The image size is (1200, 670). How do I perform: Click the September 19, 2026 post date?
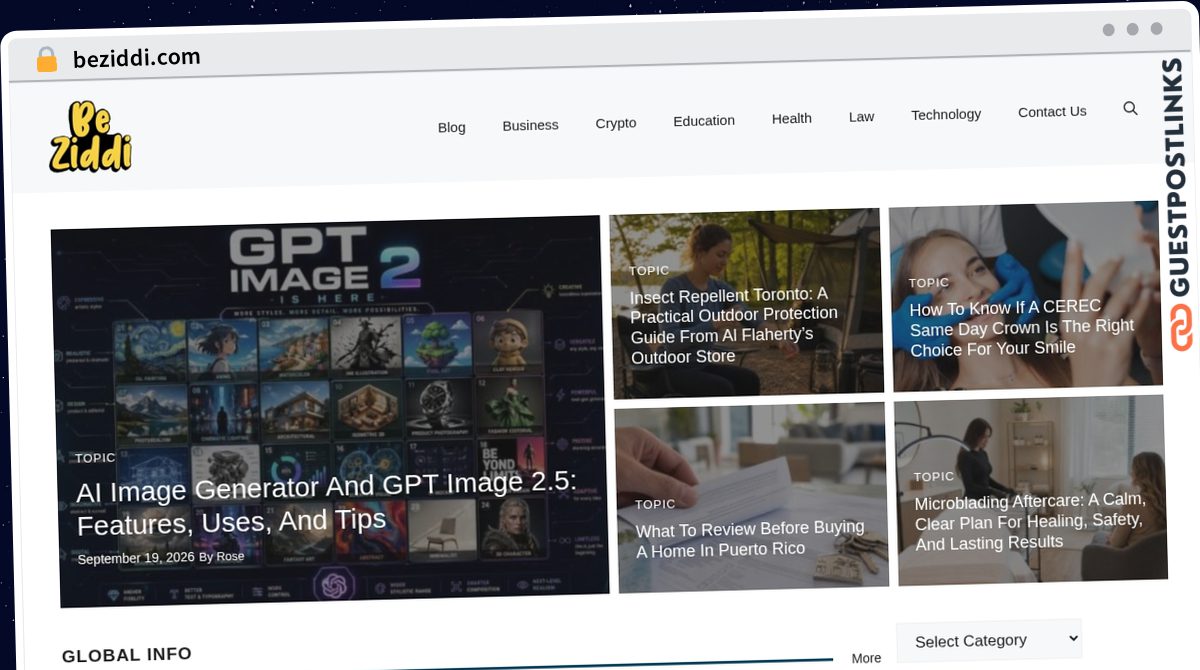[135, 558]
